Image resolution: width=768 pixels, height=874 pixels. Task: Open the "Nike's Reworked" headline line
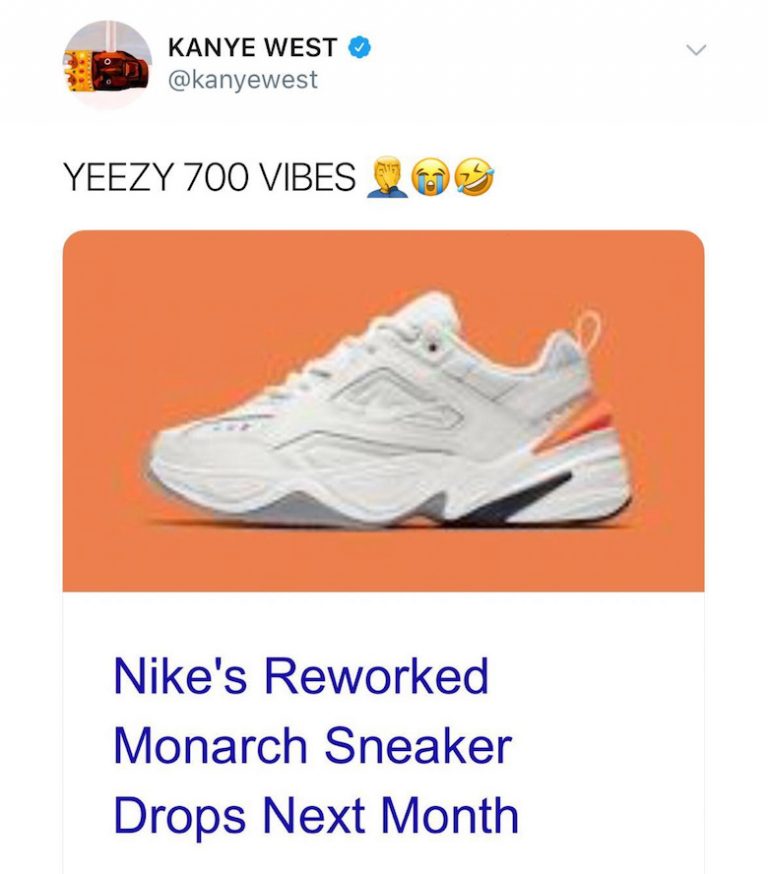[x=300, y=677]
